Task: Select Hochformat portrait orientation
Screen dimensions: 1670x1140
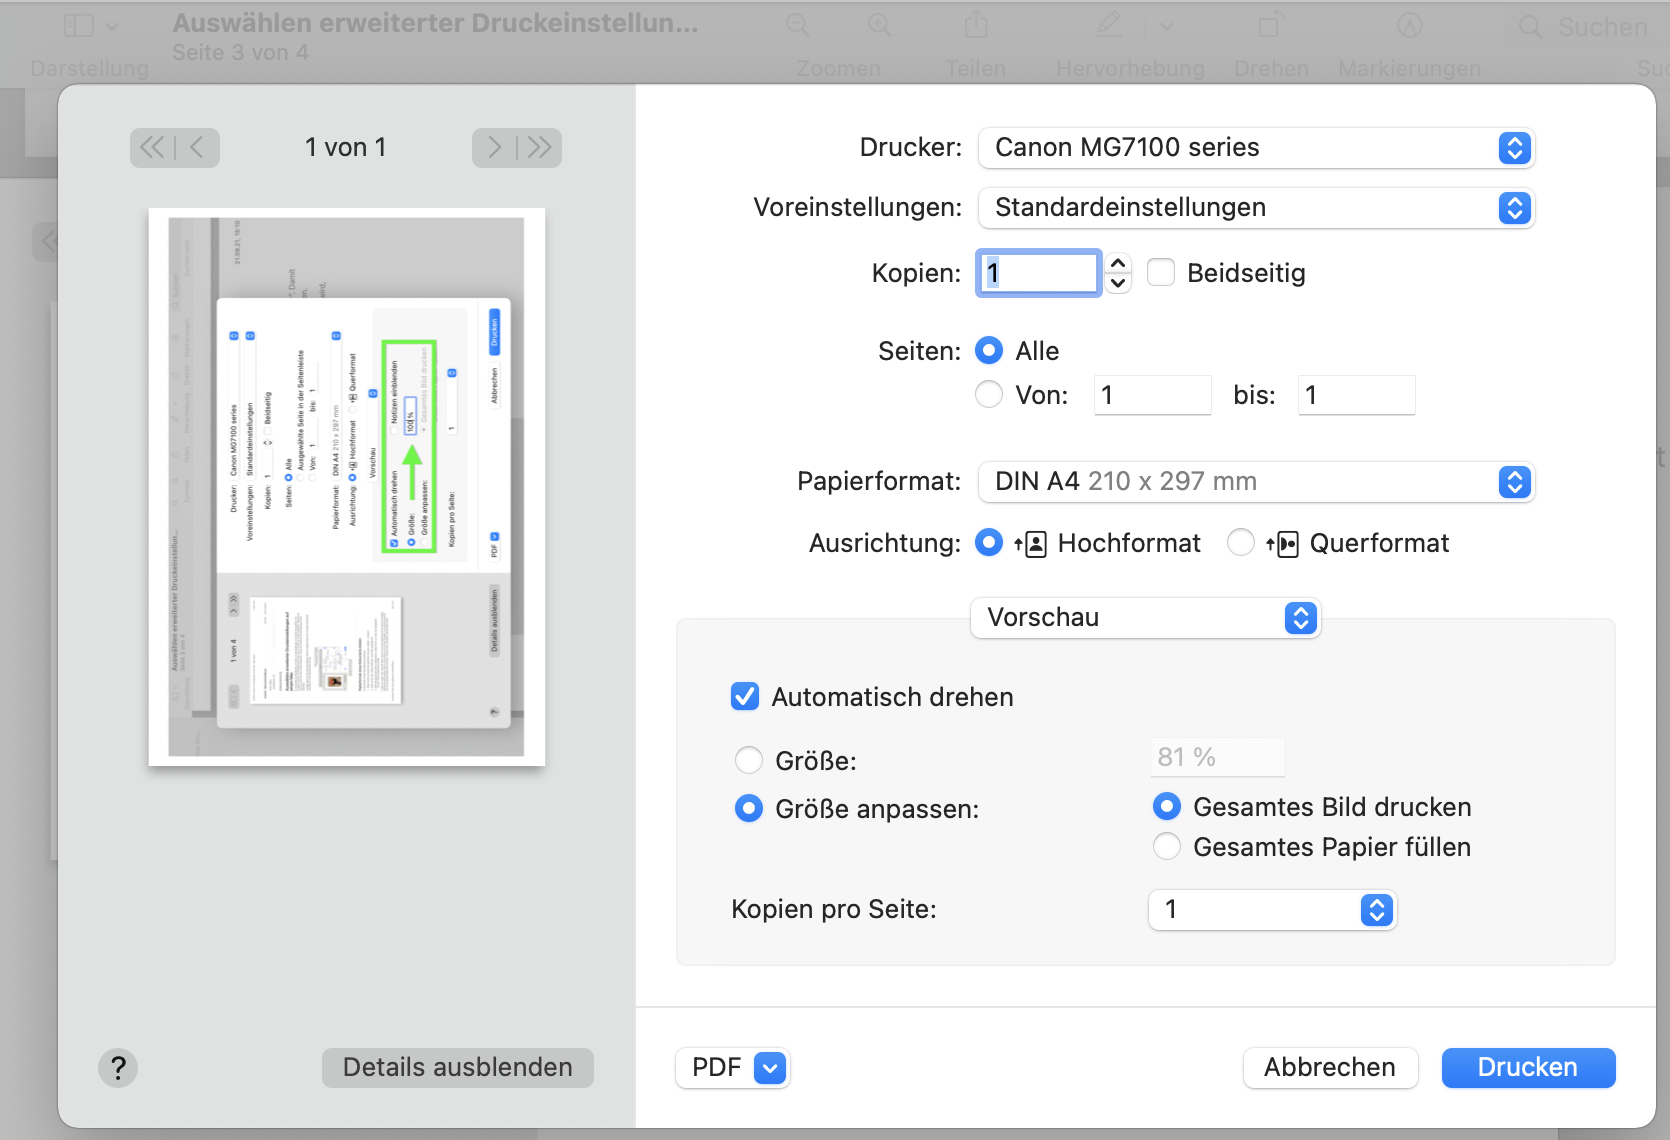Action: click(989, 543)
